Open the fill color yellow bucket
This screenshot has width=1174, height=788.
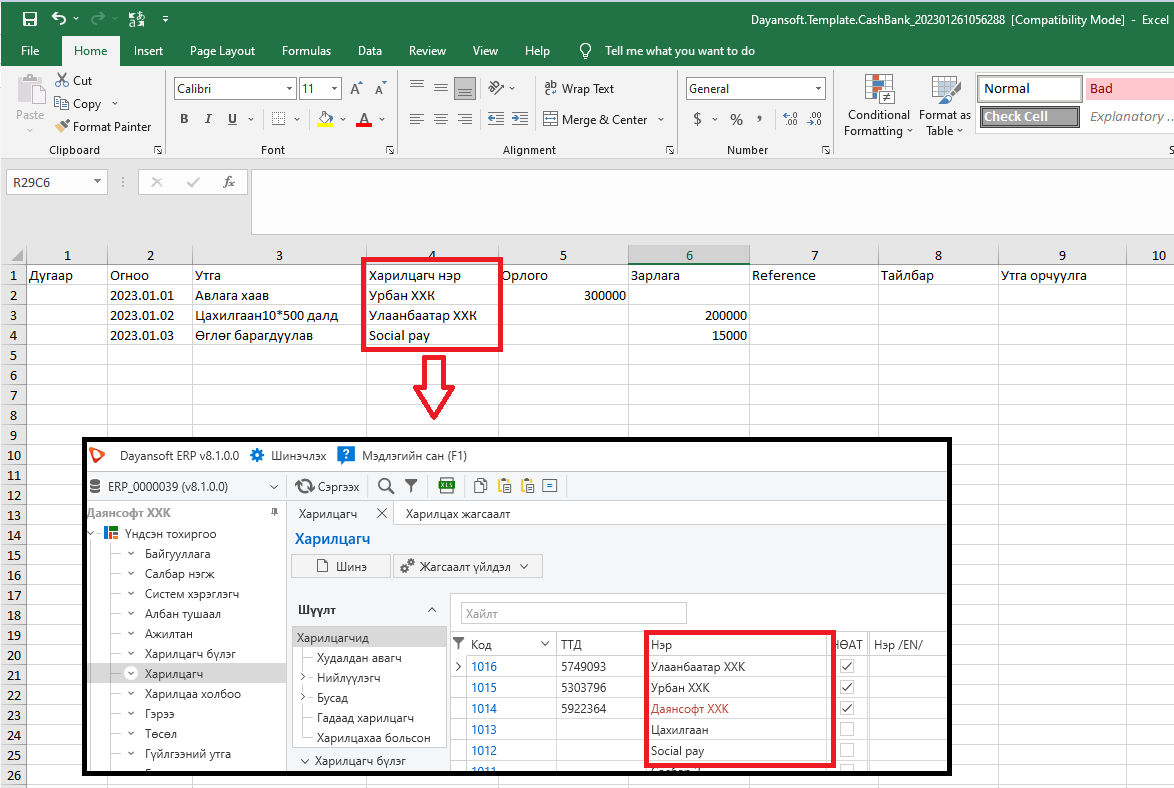(325, 119)
